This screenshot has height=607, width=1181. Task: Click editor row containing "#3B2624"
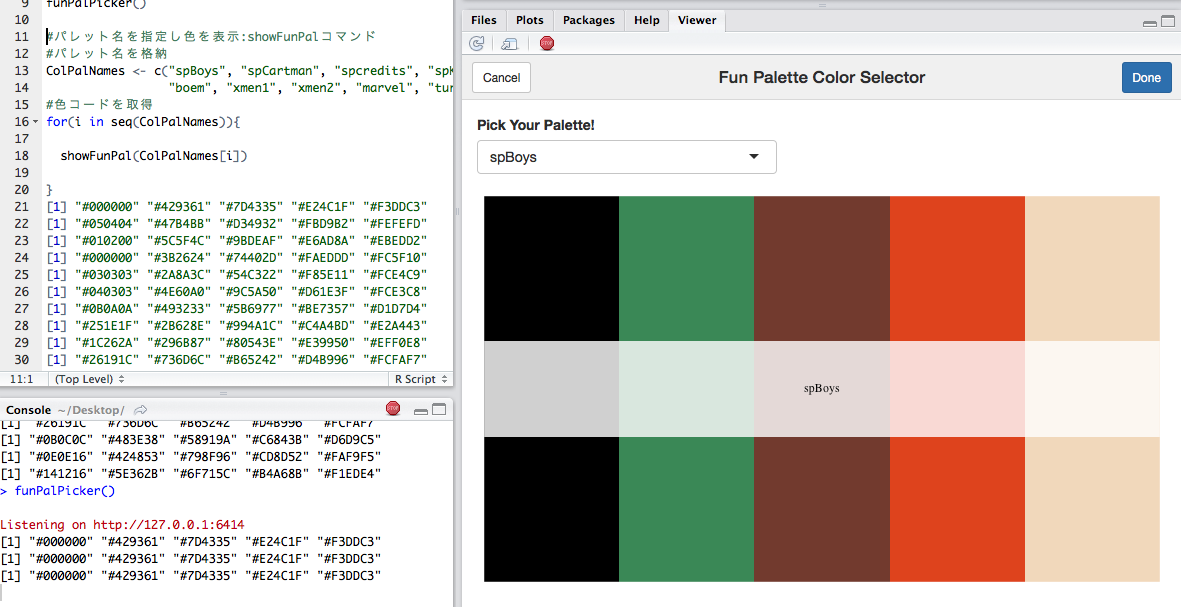point(237,257)
